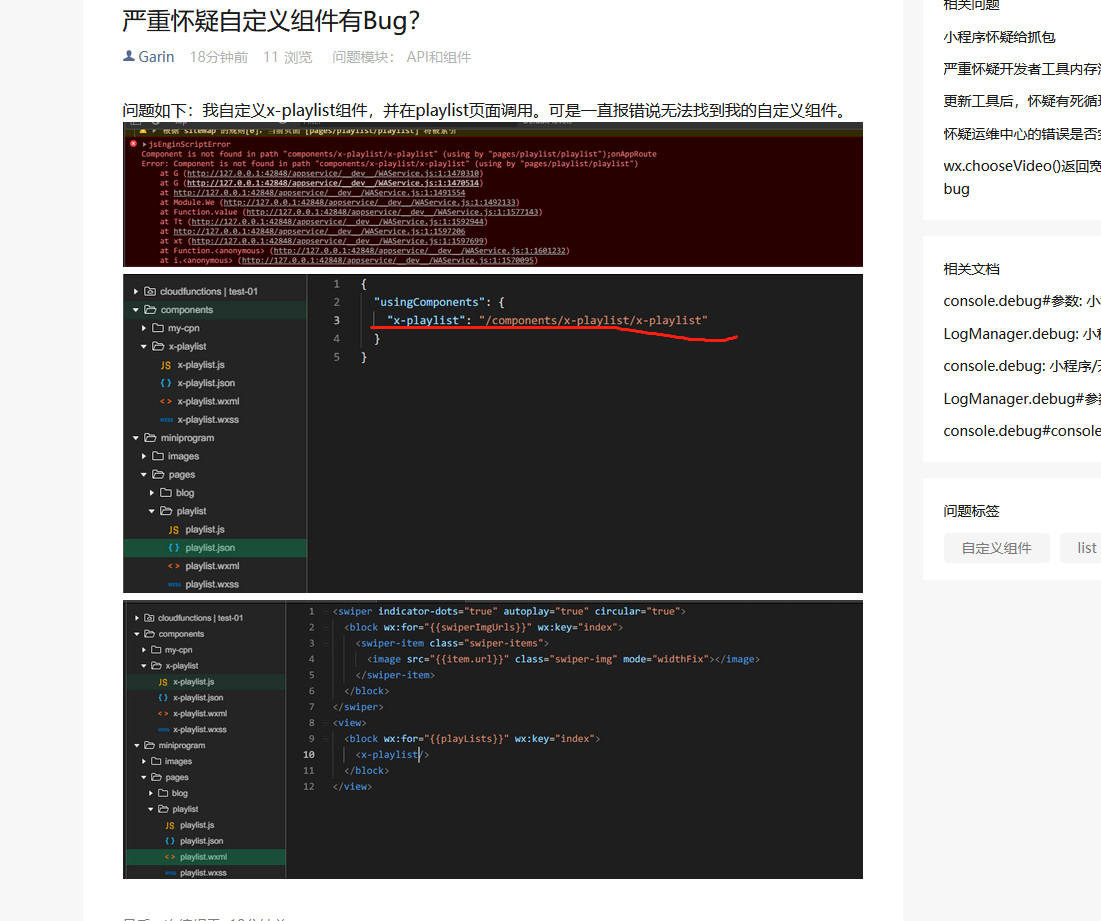Select highlighted playlist.json row in JSON screenshot tree

tap(215, 548)
